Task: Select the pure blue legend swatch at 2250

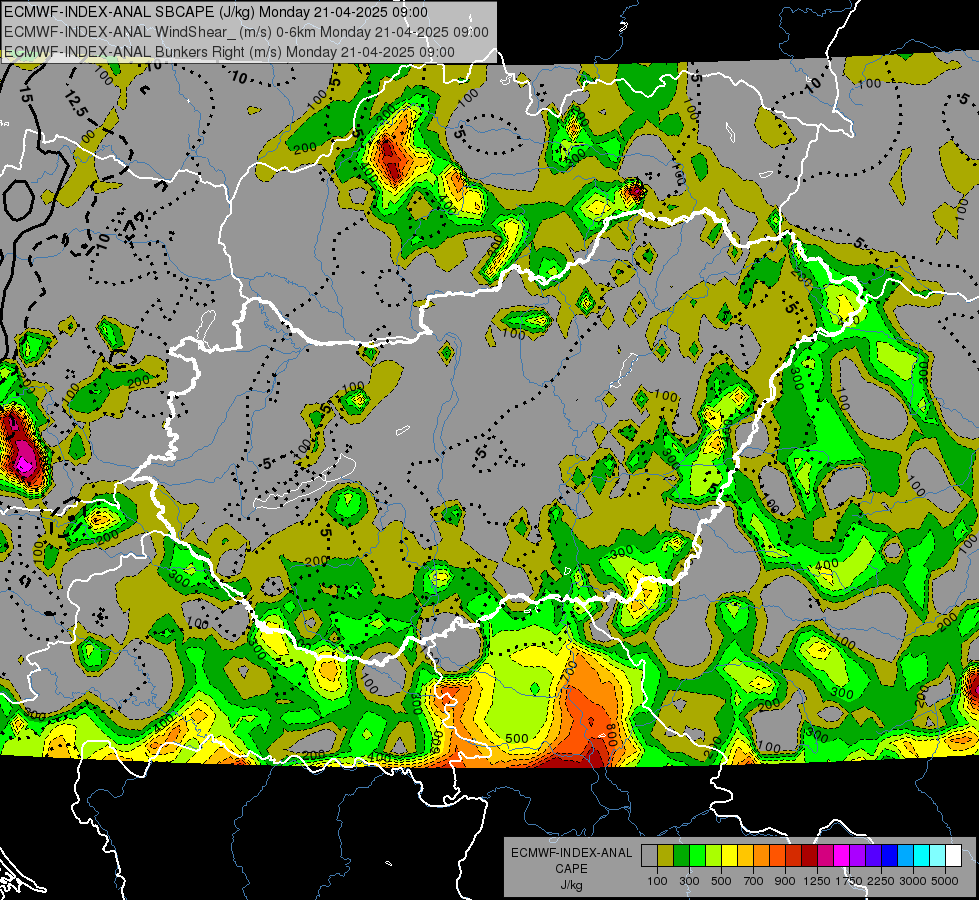Action: 890,856
